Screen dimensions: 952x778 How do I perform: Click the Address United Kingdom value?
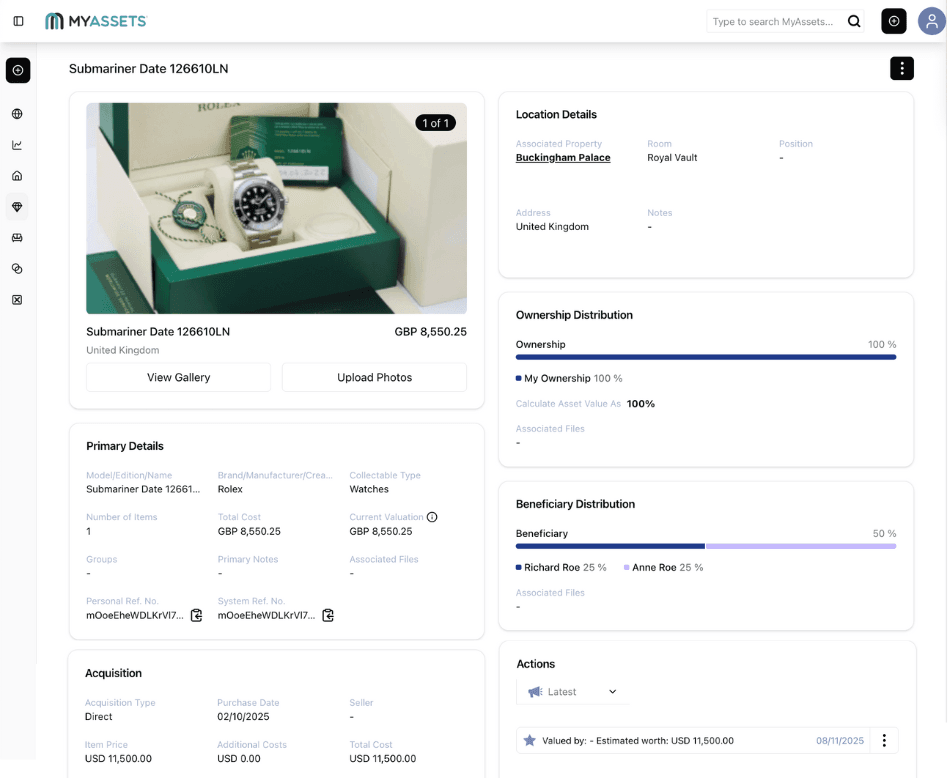[552, 227]
